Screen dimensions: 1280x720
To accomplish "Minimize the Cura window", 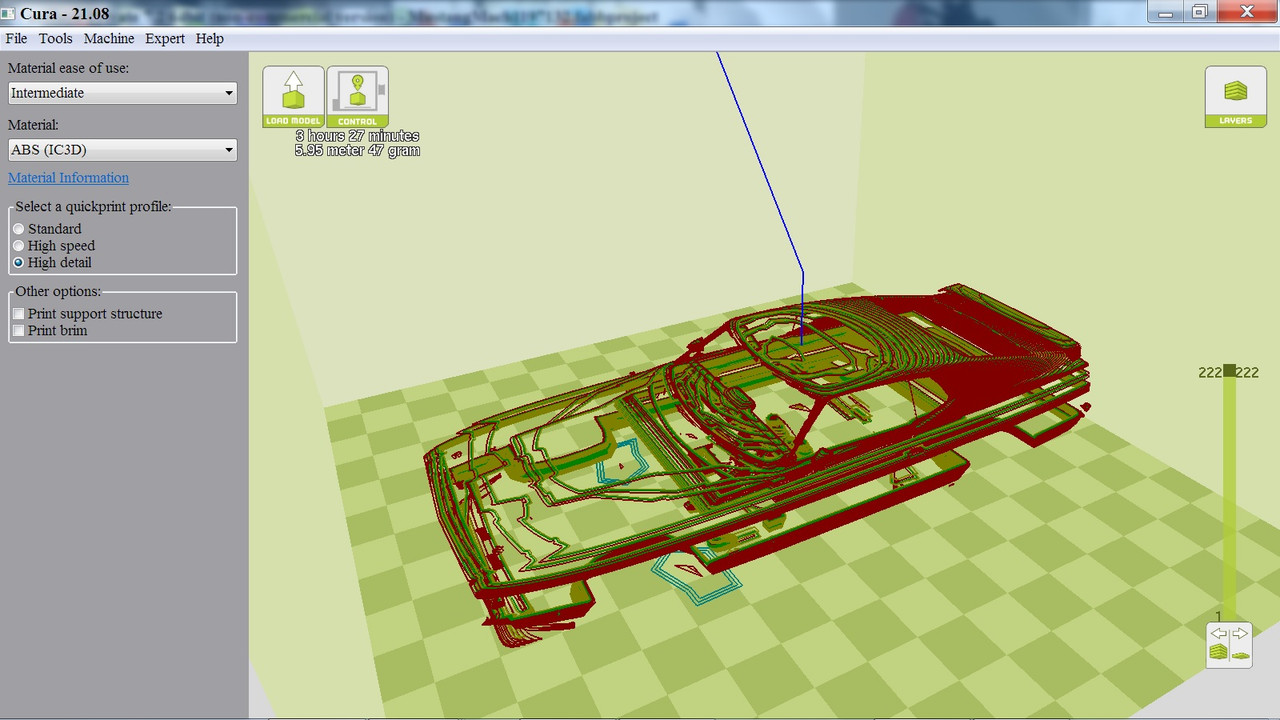I will pyautogui.click(x=1166, y=12).
